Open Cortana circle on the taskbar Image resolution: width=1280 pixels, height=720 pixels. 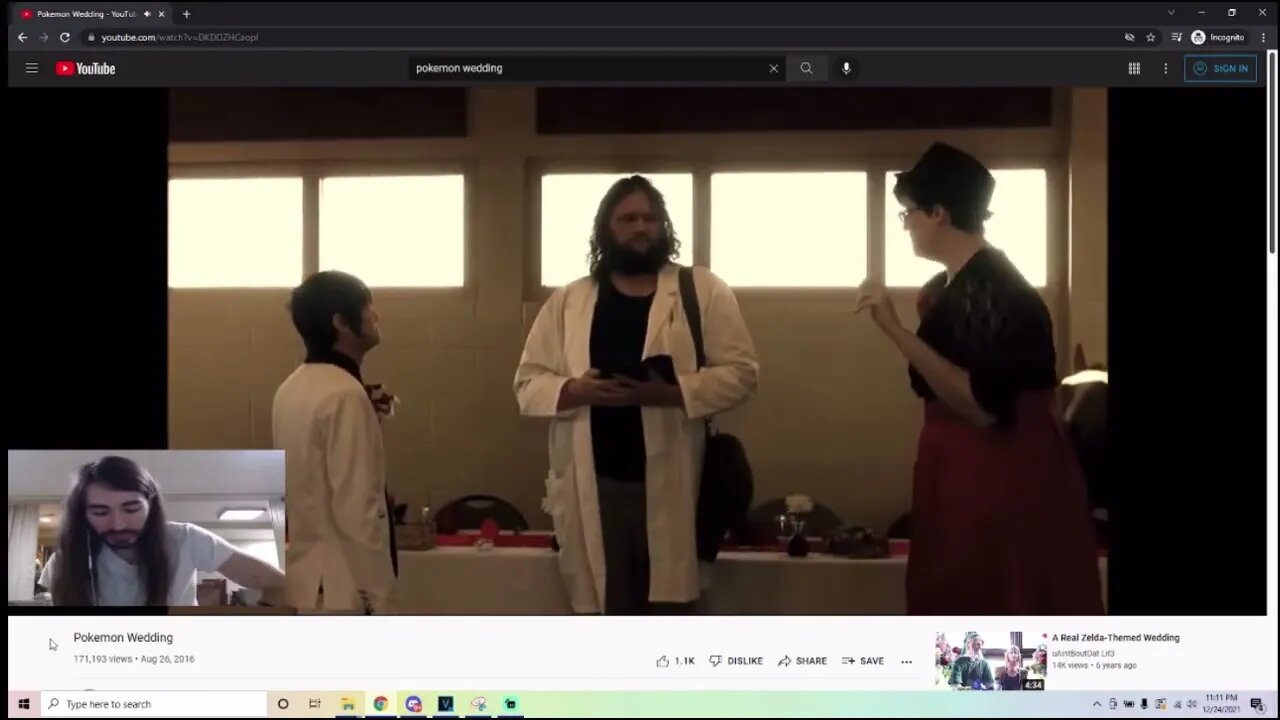pos(283,704)
